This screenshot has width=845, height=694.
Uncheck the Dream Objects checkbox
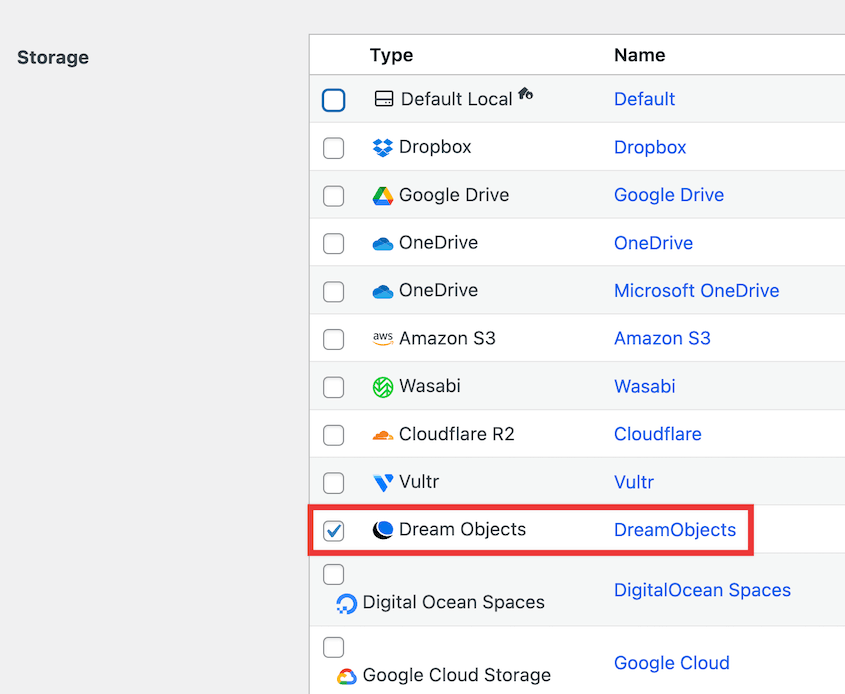click(334, 531)
